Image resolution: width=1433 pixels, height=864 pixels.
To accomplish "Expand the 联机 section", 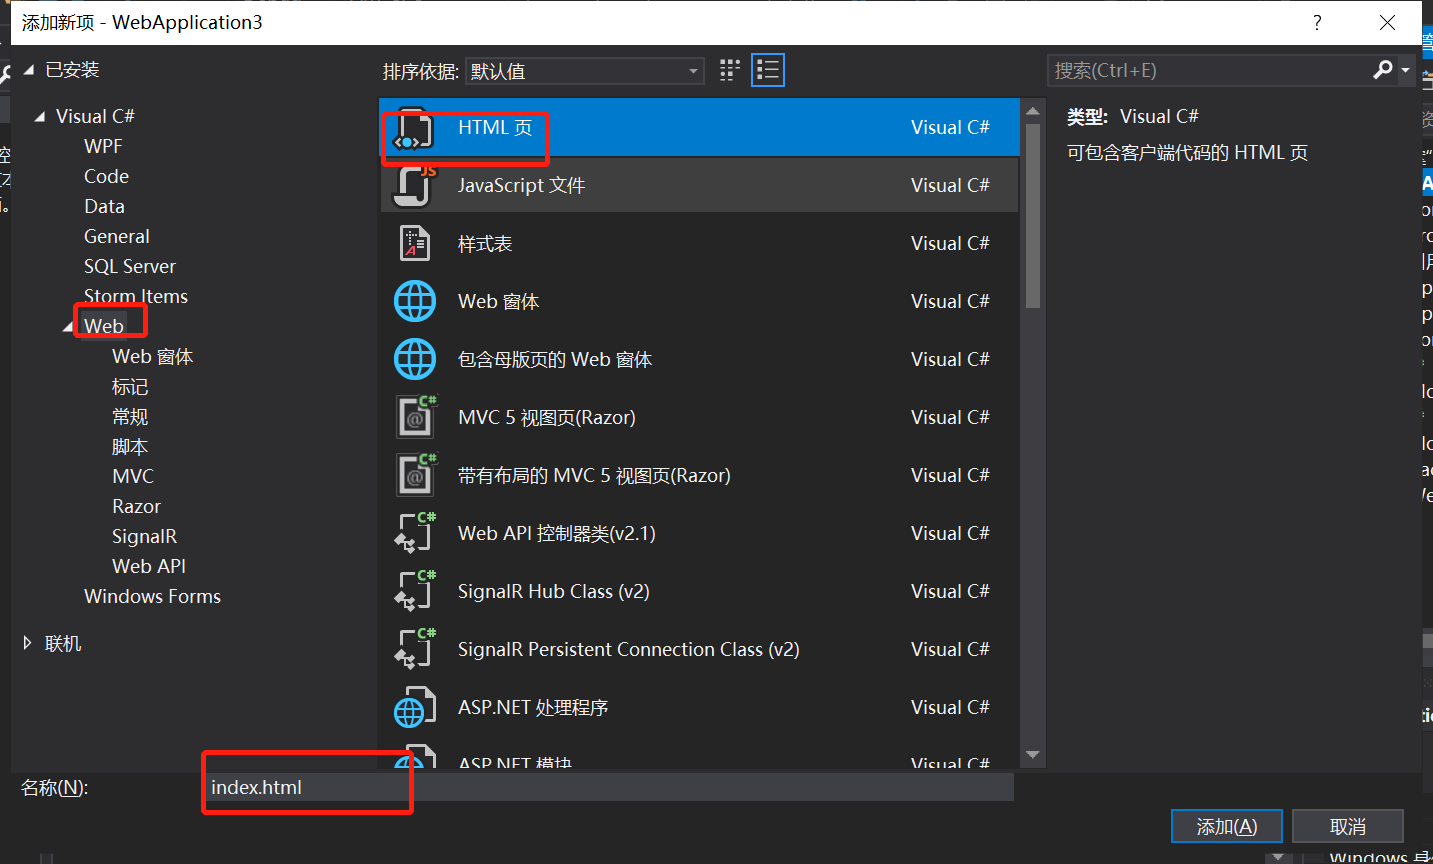I will pos(28,643).
